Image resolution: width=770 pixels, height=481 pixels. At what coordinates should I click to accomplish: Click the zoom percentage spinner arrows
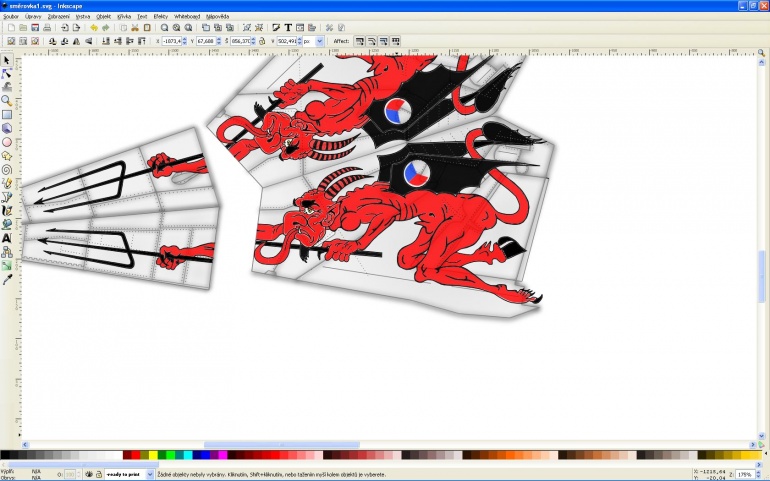758,475
